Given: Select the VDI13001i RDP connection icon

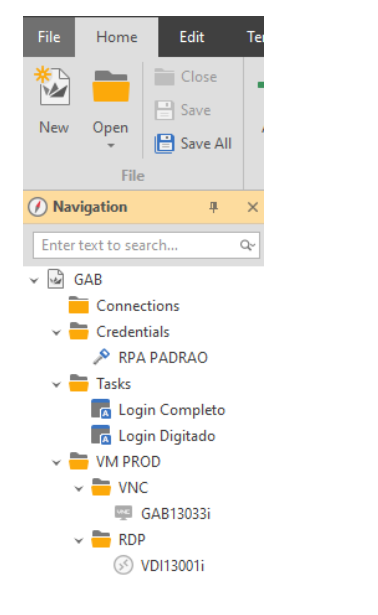Looking at the screenshot, I should [123, 565].
